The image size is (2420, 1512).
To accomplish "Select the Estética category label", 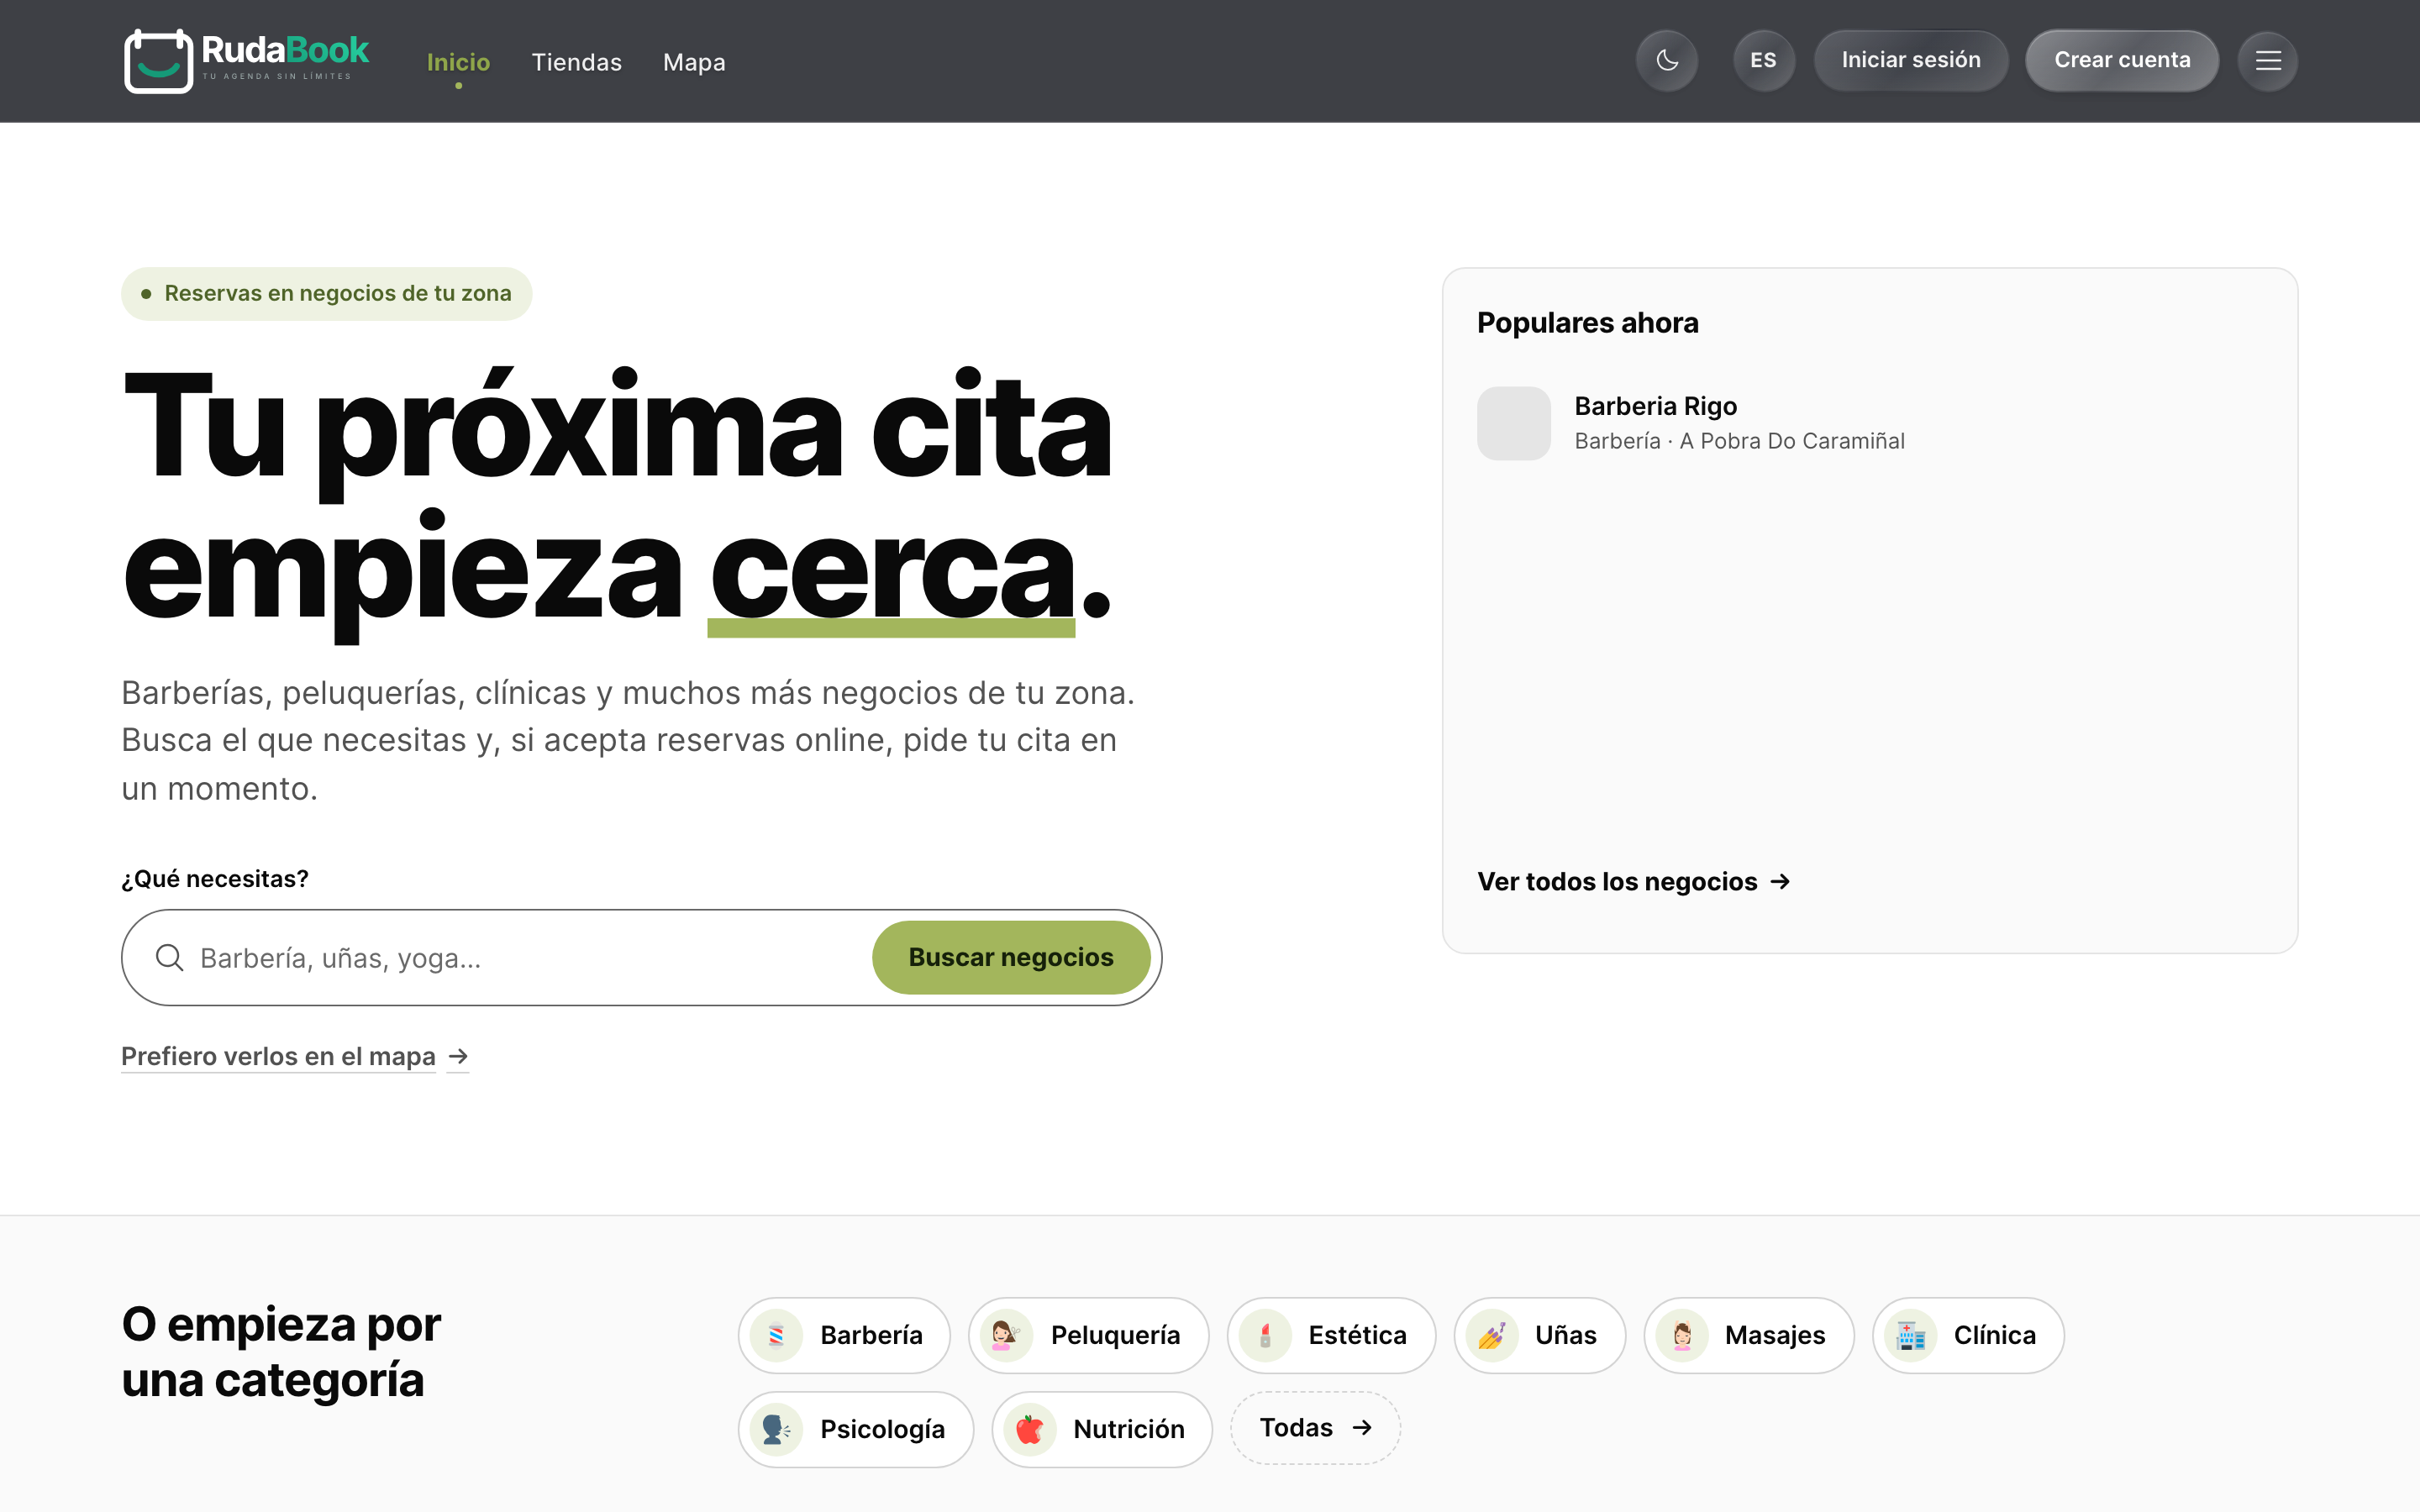I will pos(1357,1335).
